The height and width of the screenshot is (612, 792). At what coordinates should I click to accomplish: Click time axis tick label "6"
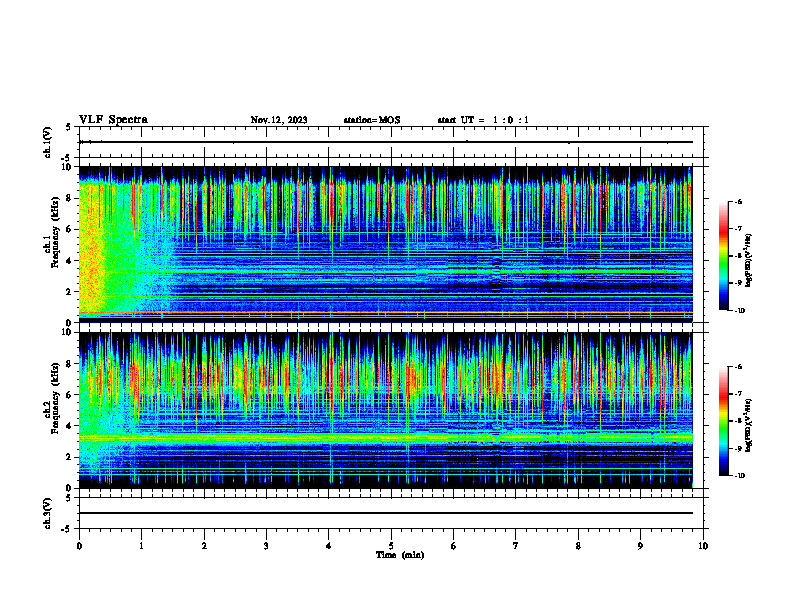(x=454, y=546)
